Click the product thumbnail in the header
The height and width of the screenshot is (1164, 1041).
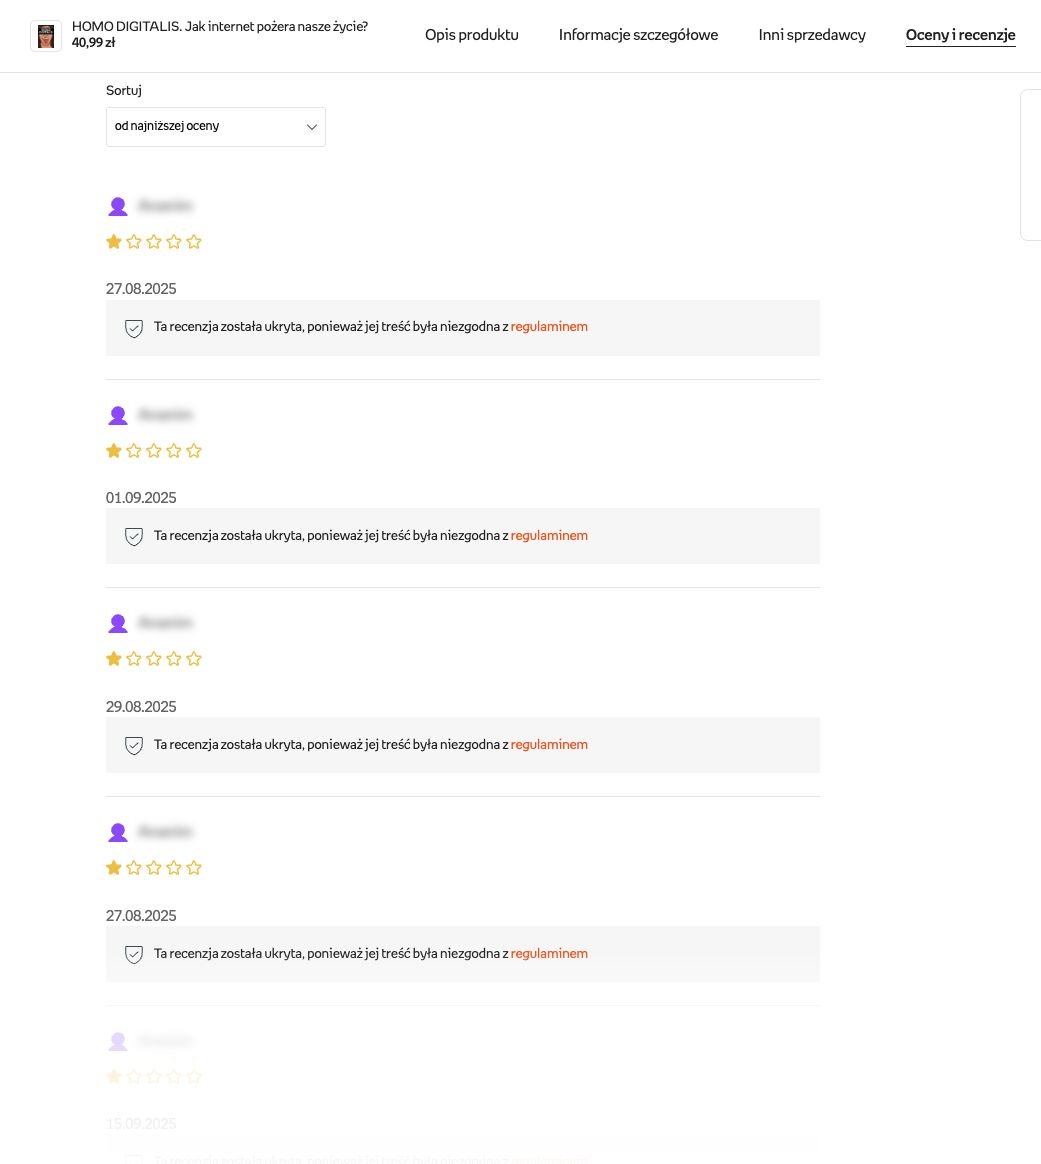coord(46,36)
